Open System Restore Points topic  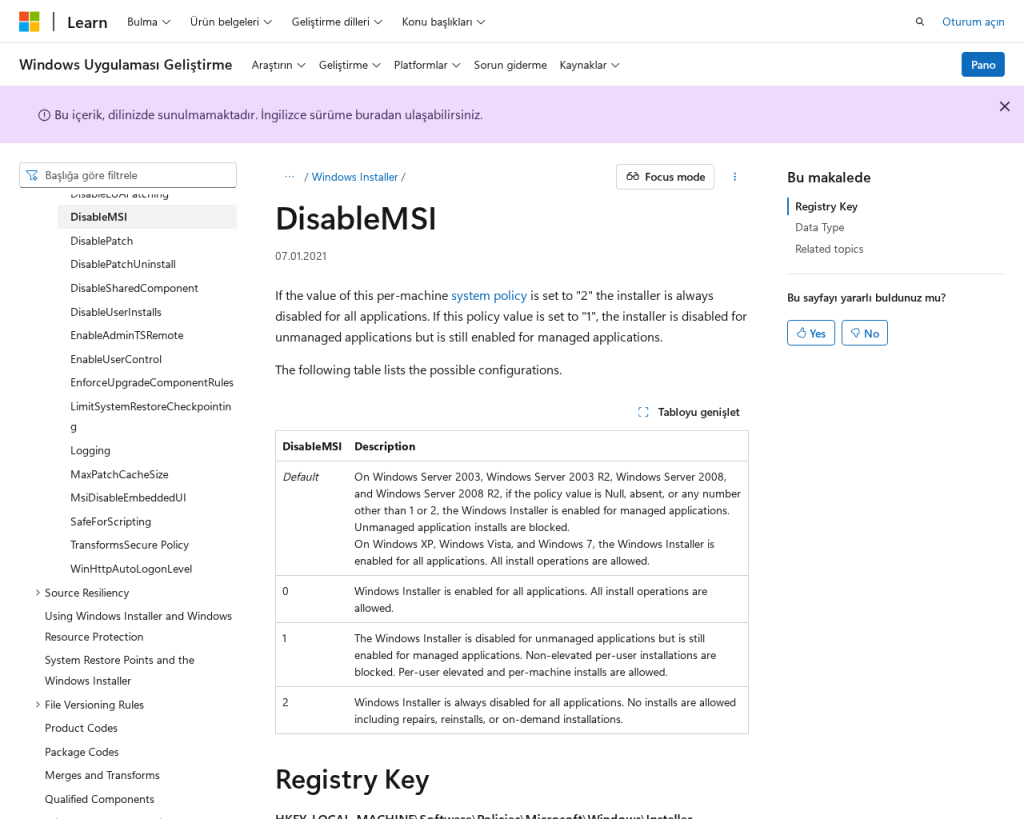[120, 670]
